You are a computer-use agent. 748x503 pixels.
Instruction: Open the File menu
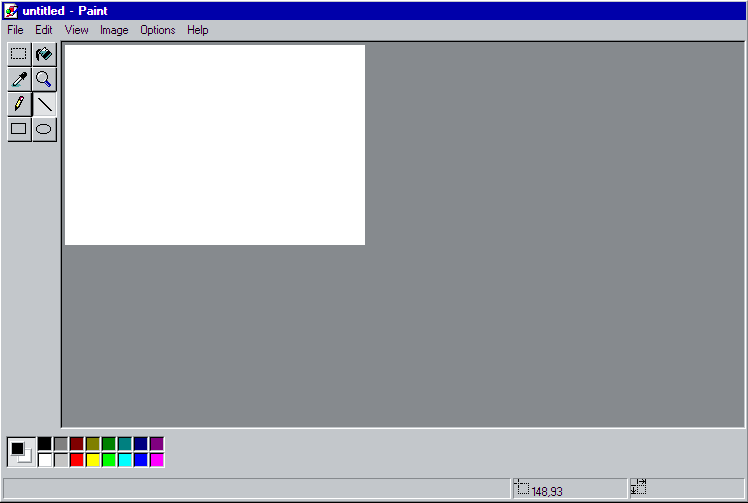[15, 30]
